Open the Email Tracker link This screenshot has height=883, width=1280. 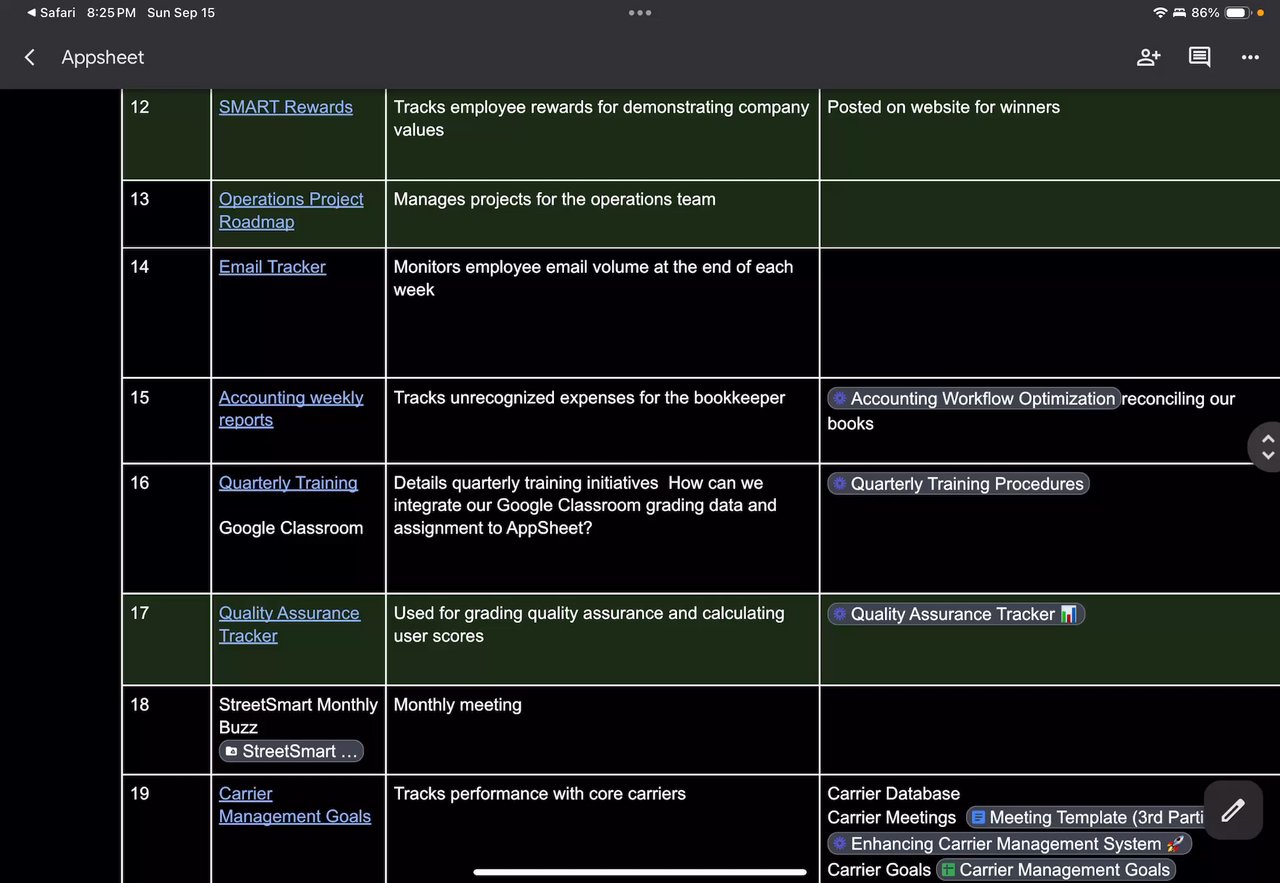pyautogui.click(x=272, y=267)
